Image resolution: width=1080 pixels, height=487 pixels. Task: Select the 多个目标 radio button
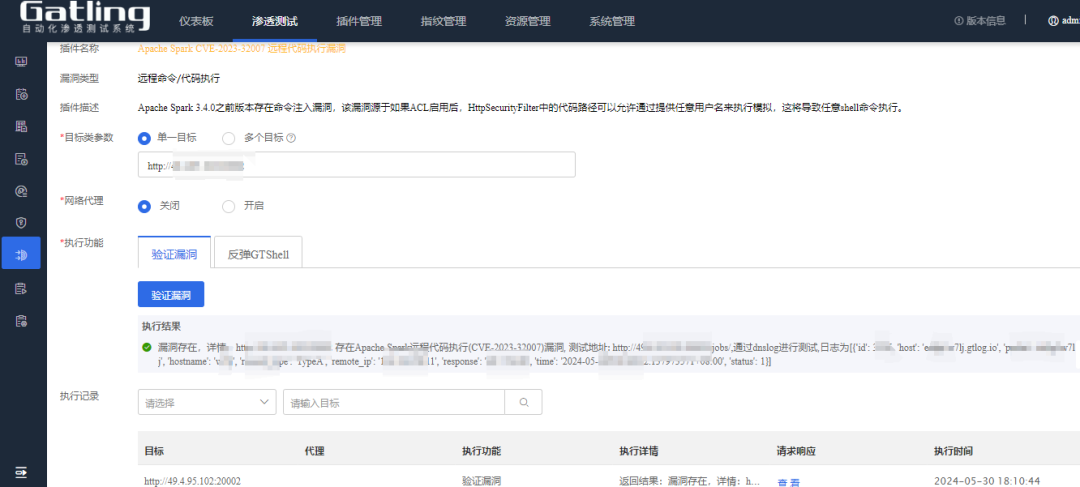228,138
